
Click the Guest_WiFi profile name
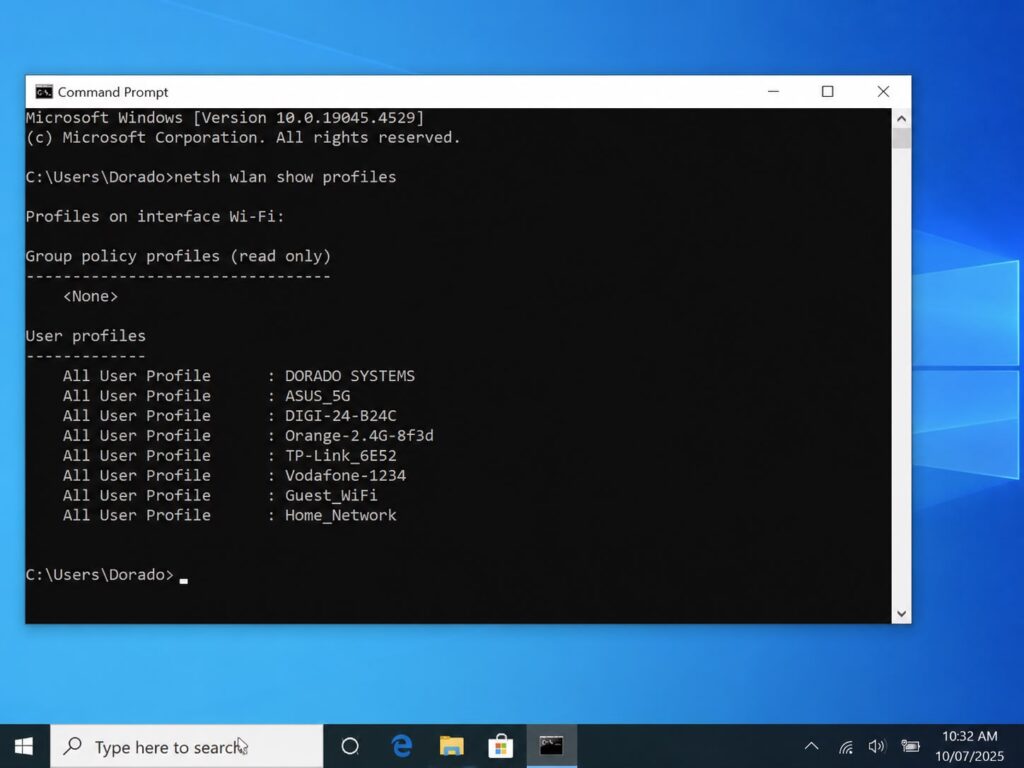(x=331, y=496)
